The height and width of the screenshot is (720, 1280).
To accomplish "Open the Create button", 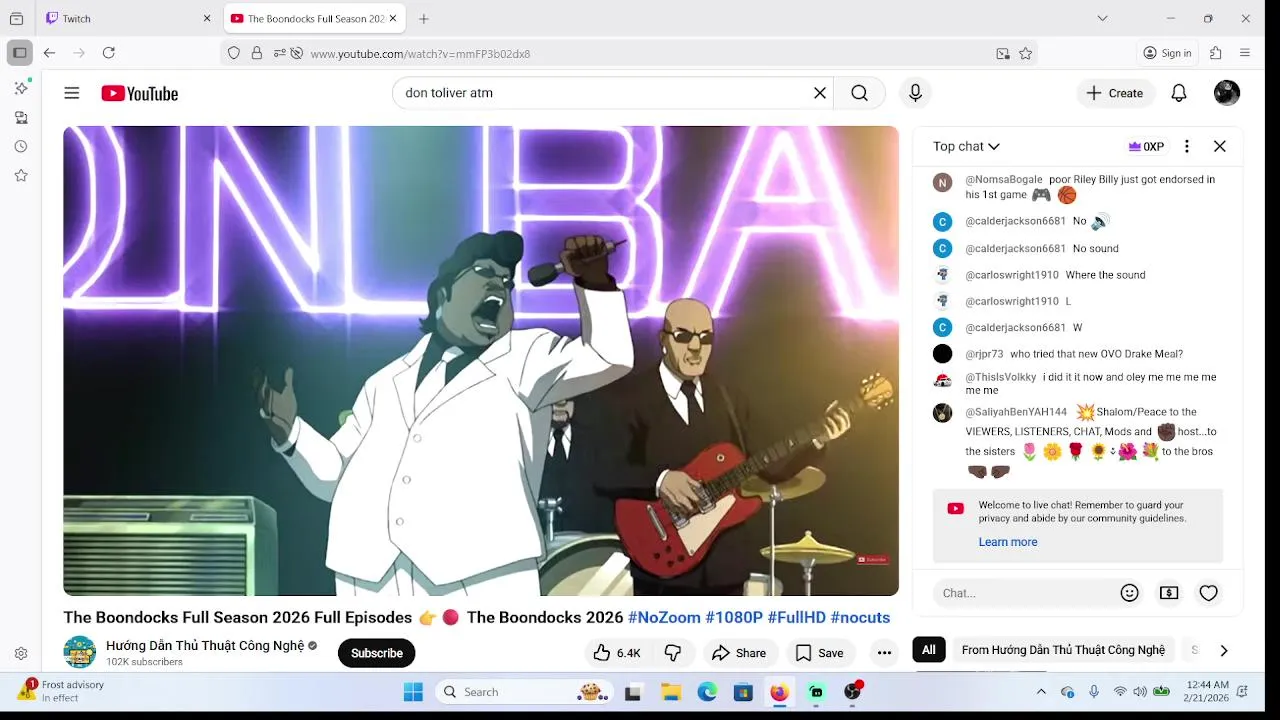I will 1115,93.
